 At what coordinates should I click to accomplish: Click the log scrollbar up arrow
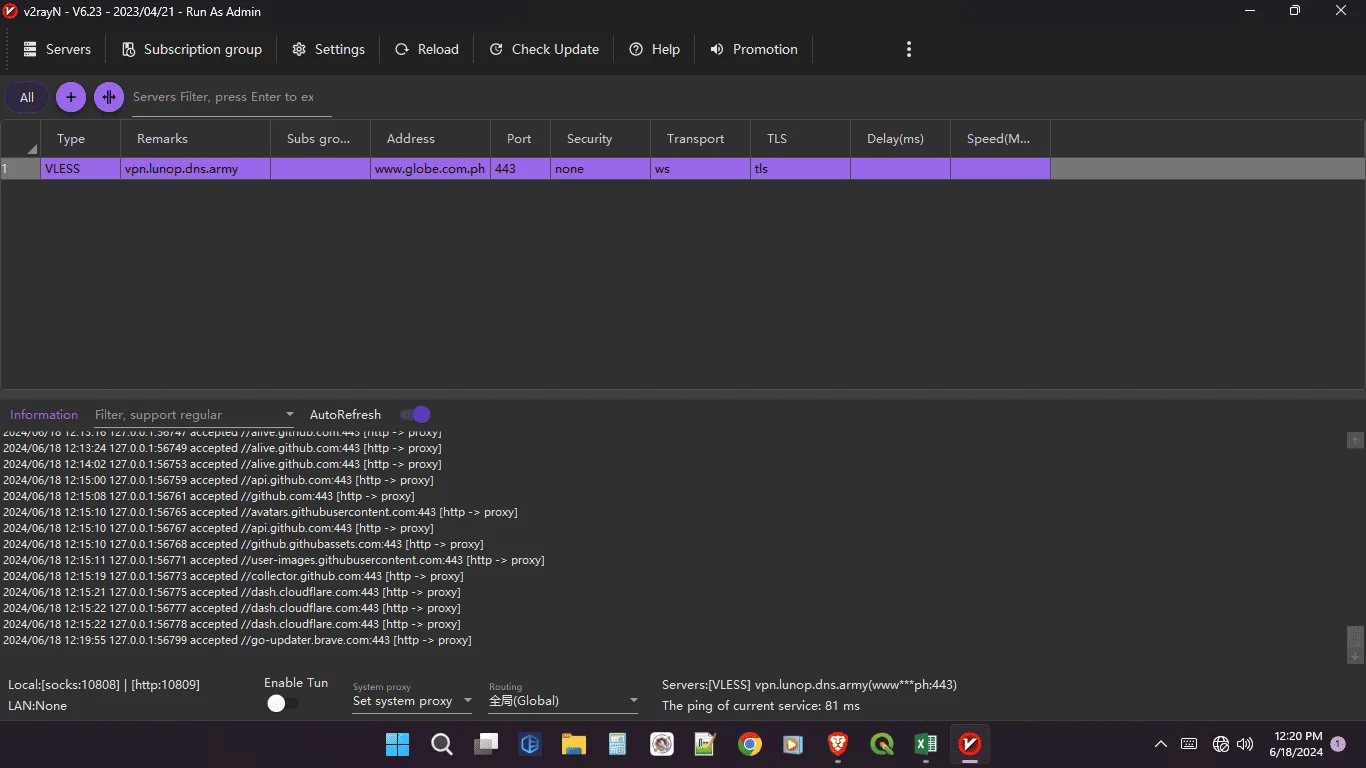[1355, 440]
